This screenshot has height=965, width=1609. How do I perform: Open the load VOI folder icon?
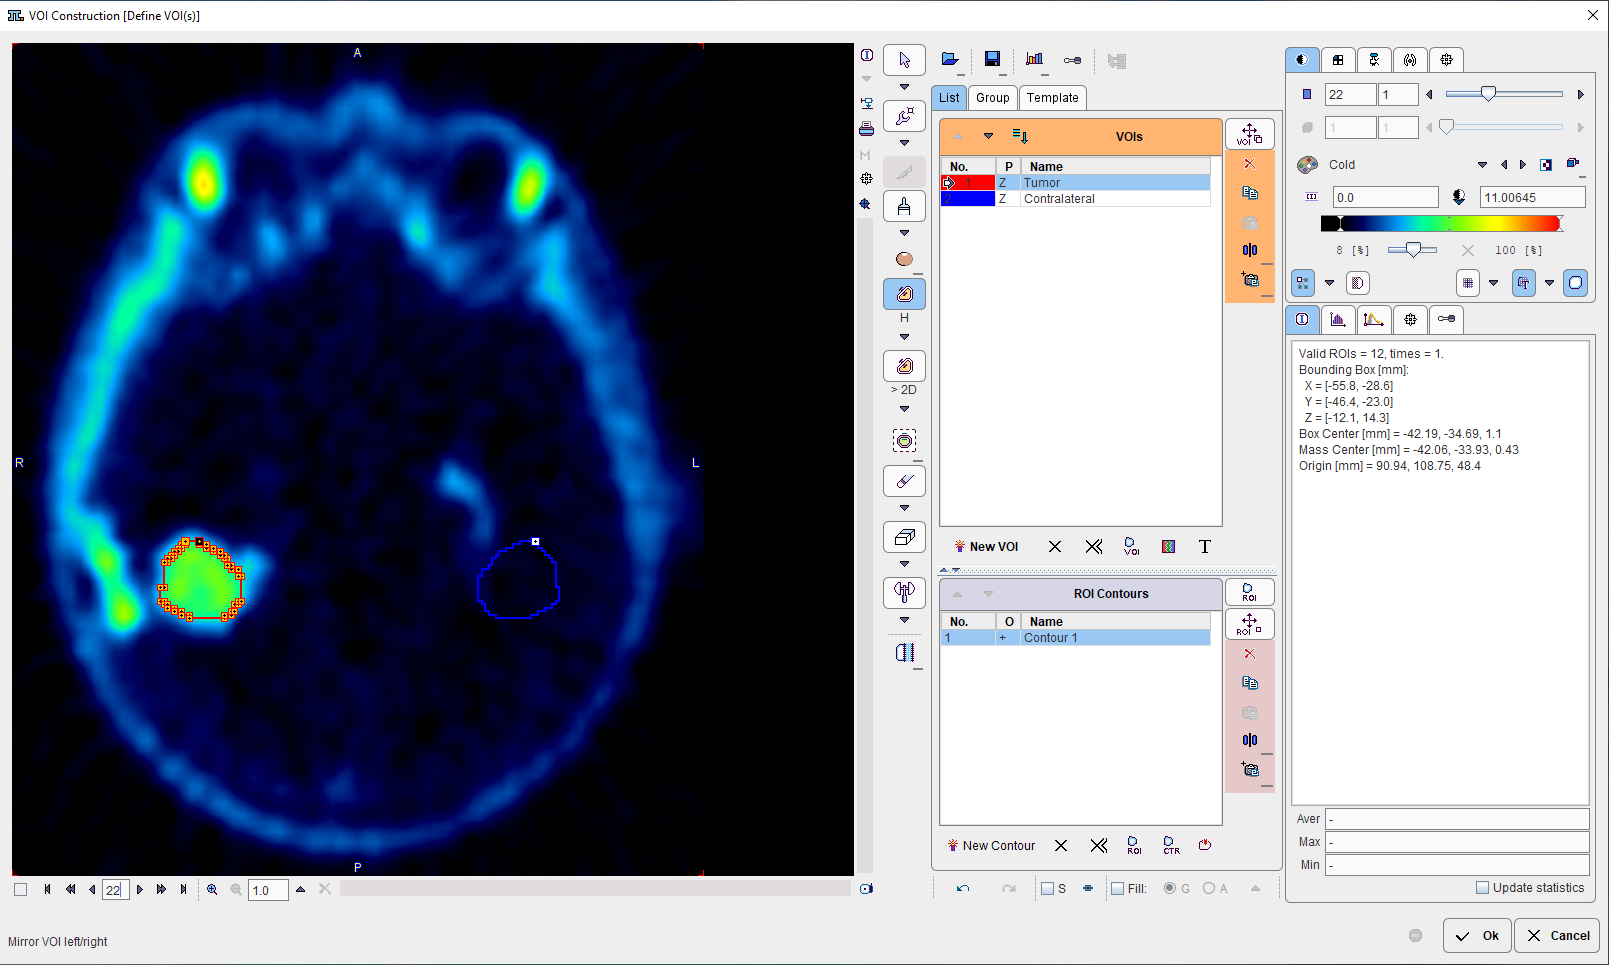pos(950,60)
